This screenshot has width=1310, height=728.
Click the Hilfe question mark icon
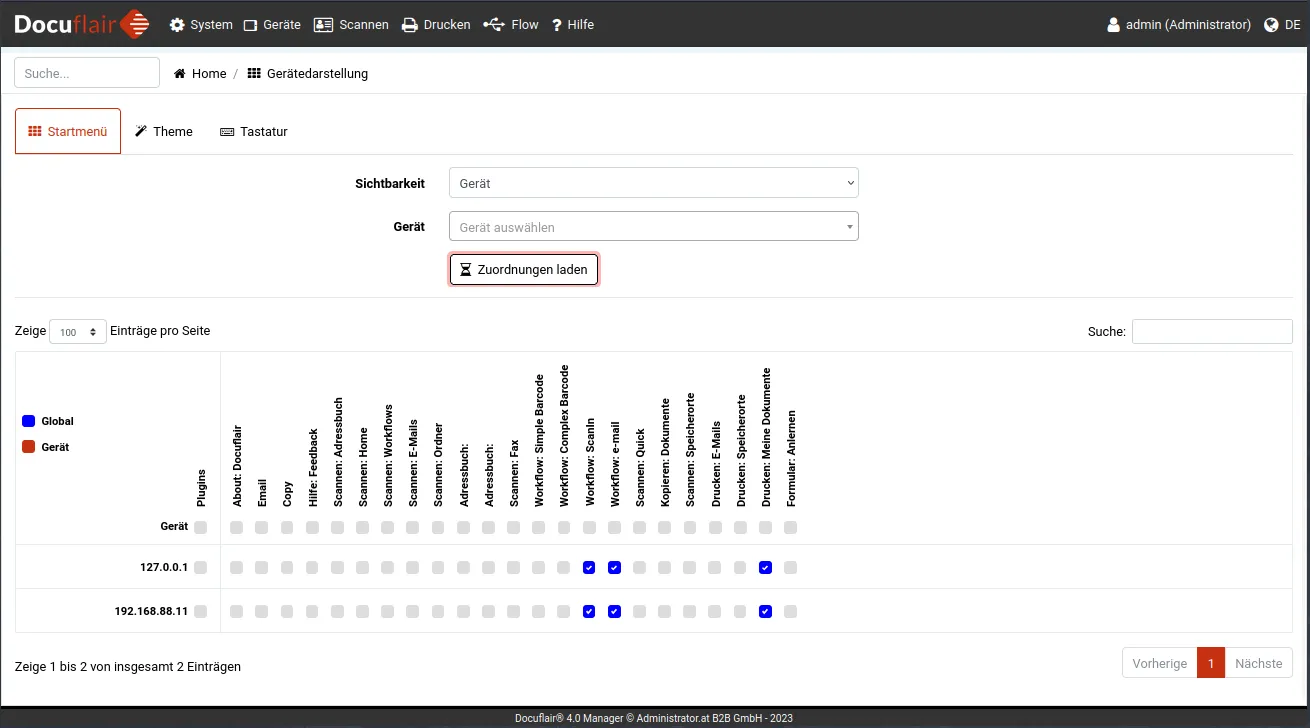[557, 25]
